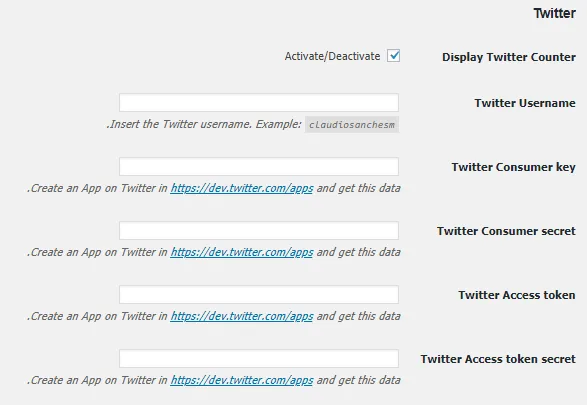The width and height of the screenshot is (587, 405).
Task: Click the Activate/Deactivate checkbox label
Action: pos(332,56)
